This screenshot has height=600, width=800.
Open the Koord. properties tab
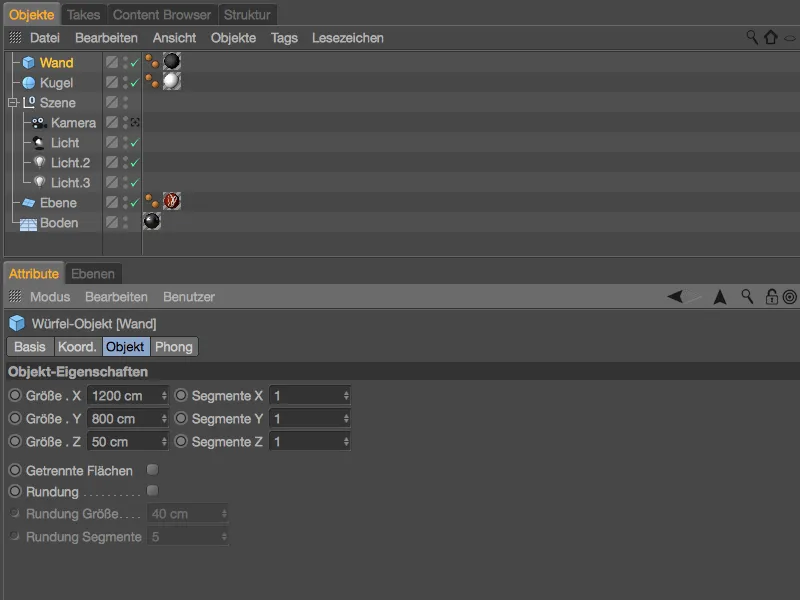coord(78,347)
